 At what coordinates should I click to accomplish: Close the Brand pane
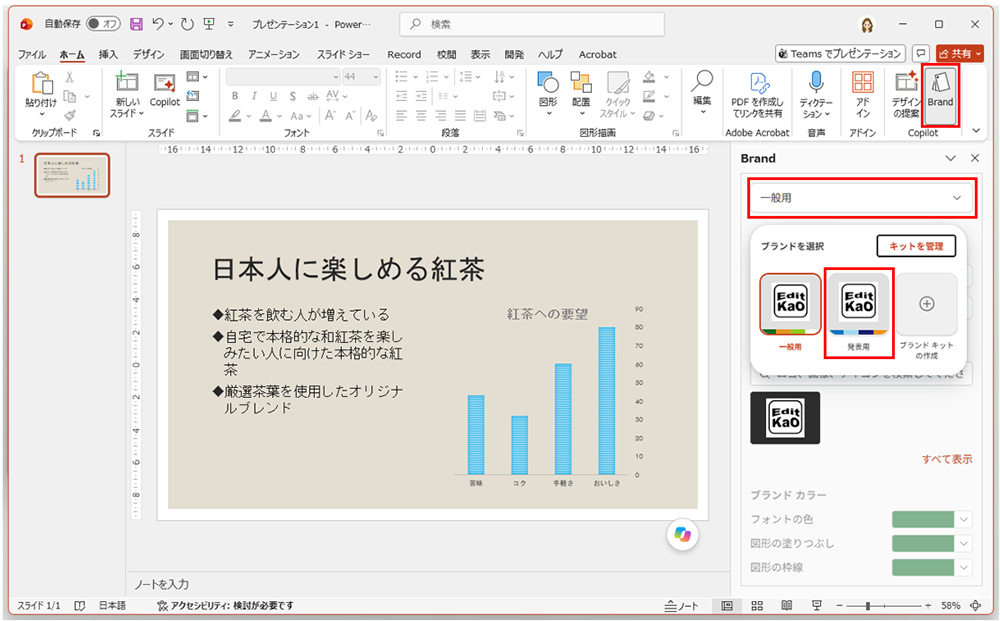tap(974, 158)
